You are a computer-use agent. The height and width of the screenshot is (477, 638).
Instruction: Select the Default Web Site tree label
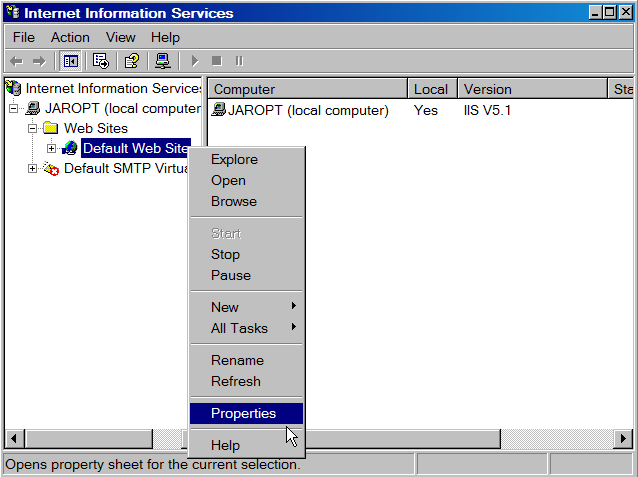tap(136, 148)
